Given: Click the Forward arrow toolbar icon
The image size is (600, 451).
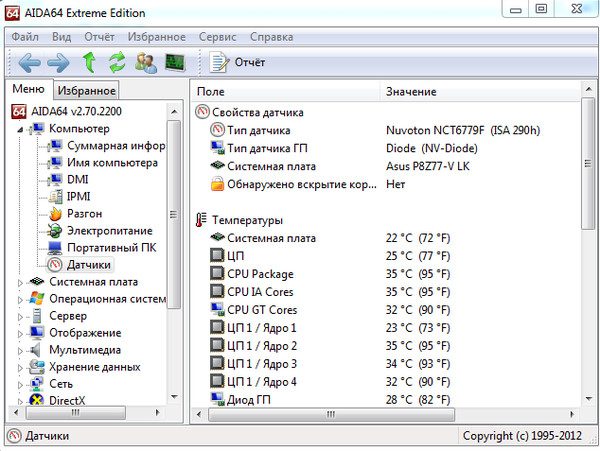Looking at the screenshot, I should [x=58, y=62].
